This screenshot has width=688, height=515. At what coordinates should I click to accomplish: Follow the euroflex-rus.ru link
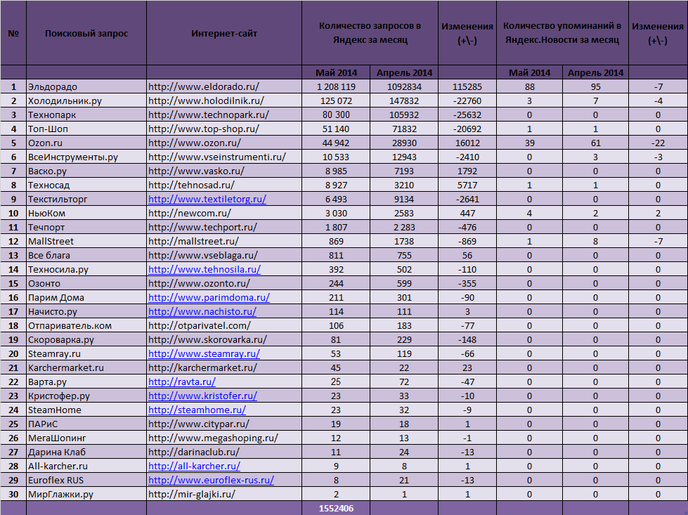point(211,480)
